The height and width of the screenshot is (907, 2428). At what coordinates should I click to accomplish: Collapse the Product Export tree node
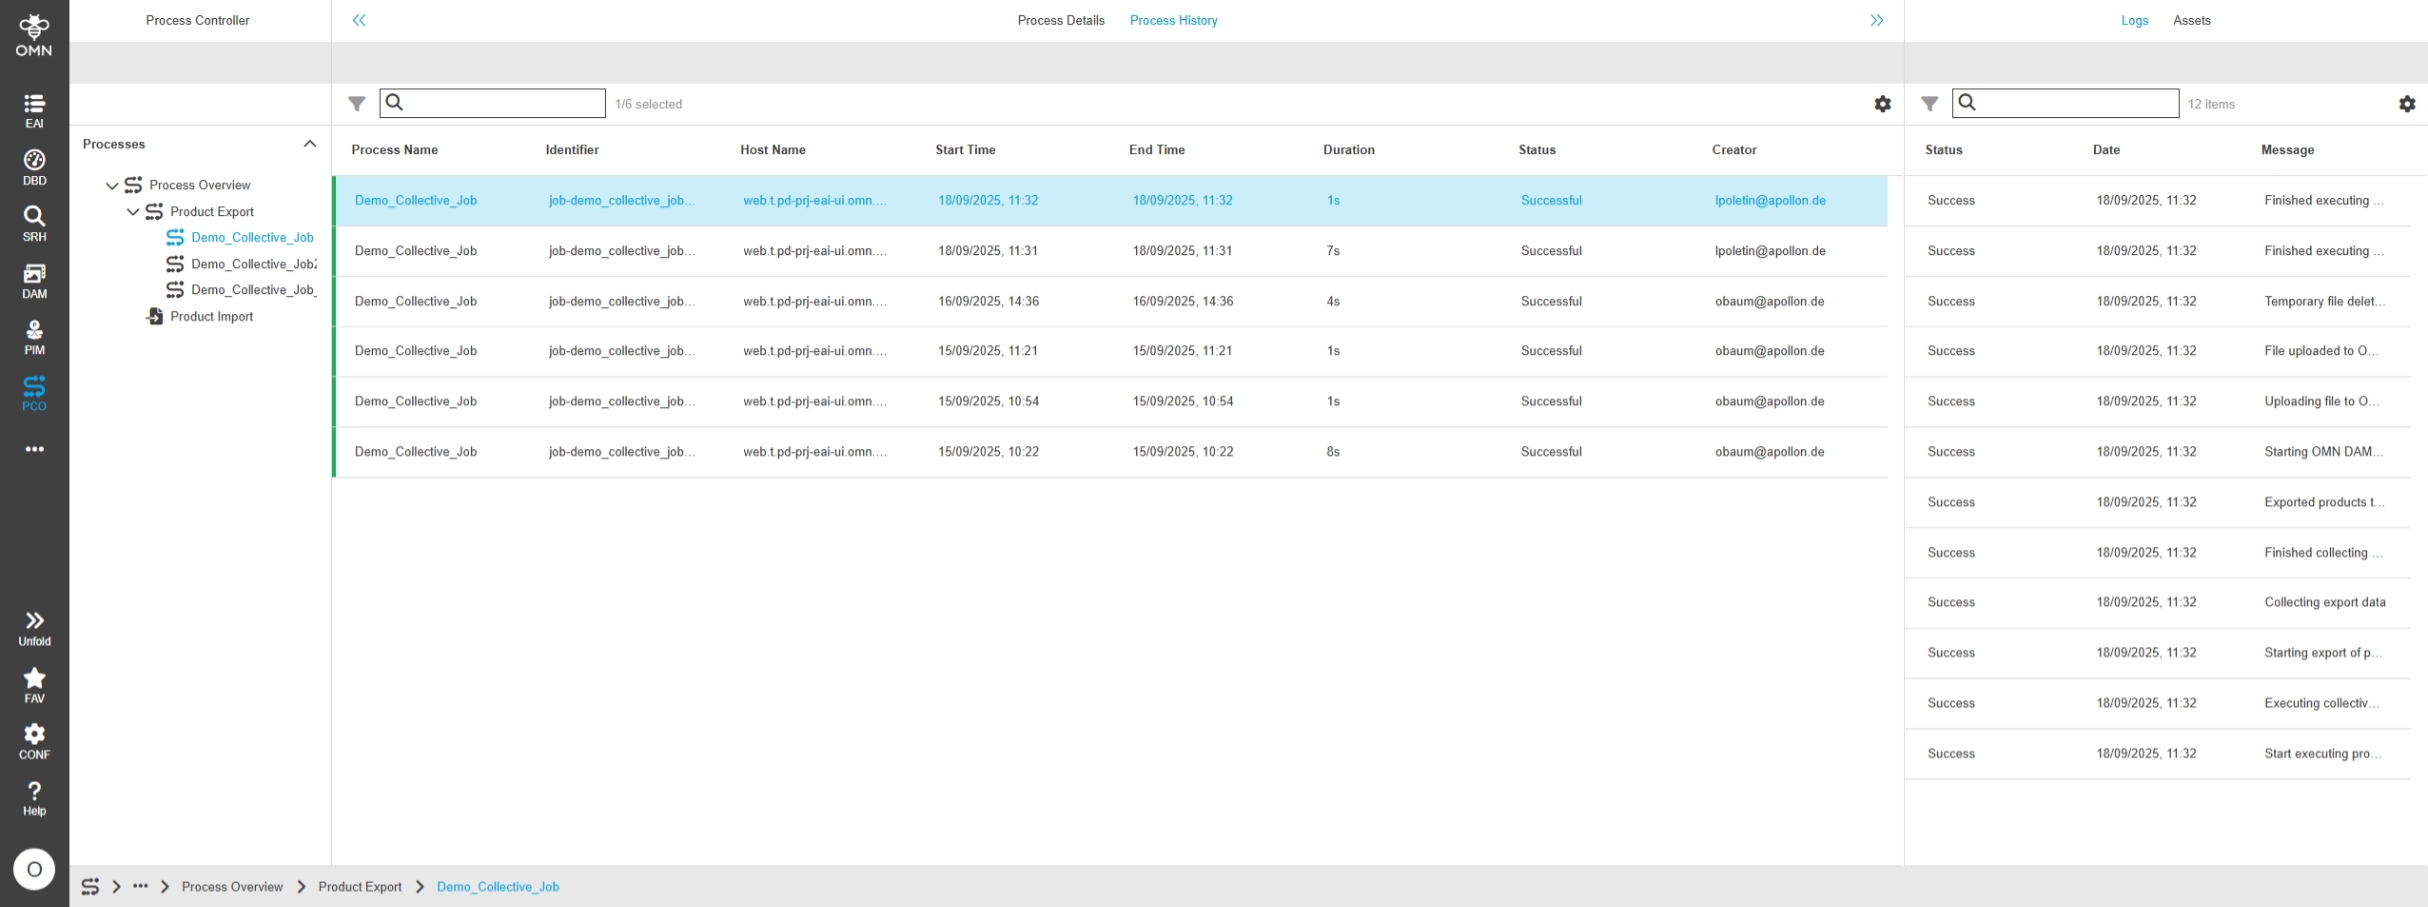click(133, 212)
